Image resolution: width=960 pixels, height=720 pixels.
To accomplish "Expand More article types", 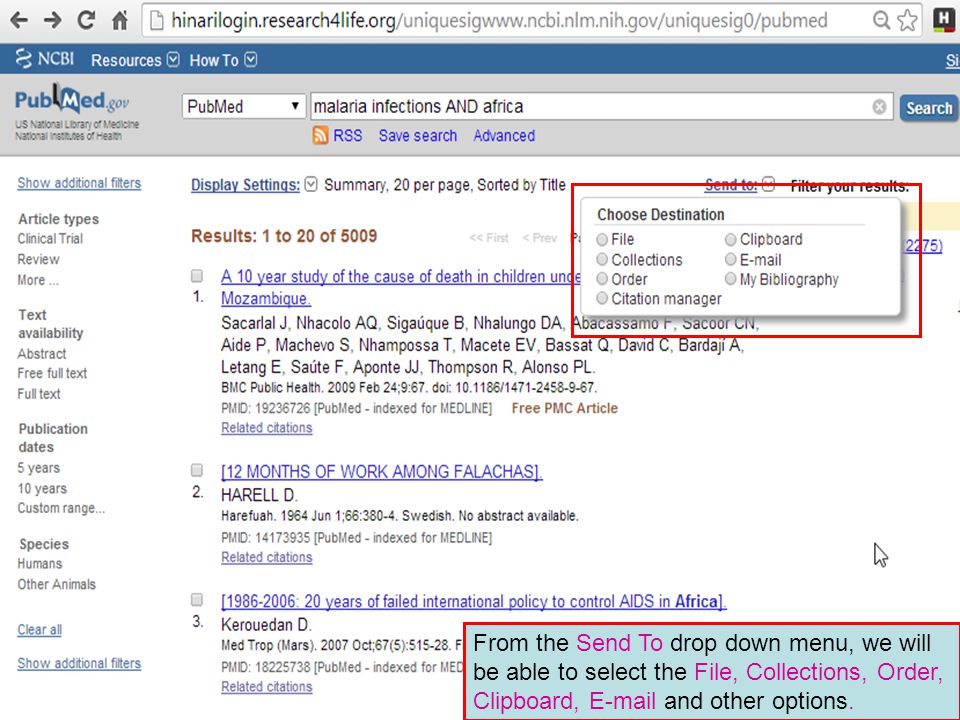I will point(38,280).
